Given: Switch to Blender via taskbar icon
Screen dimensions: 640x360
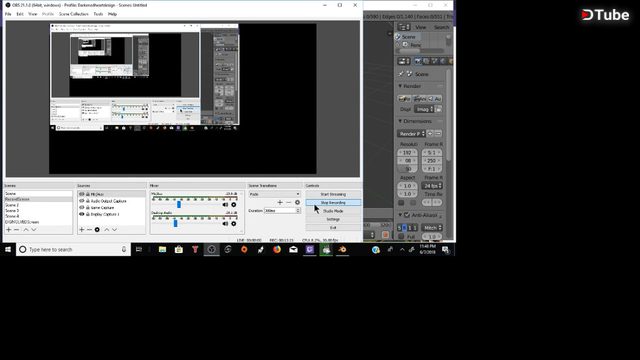Looking at the screenshot, I should pos(342,249).
